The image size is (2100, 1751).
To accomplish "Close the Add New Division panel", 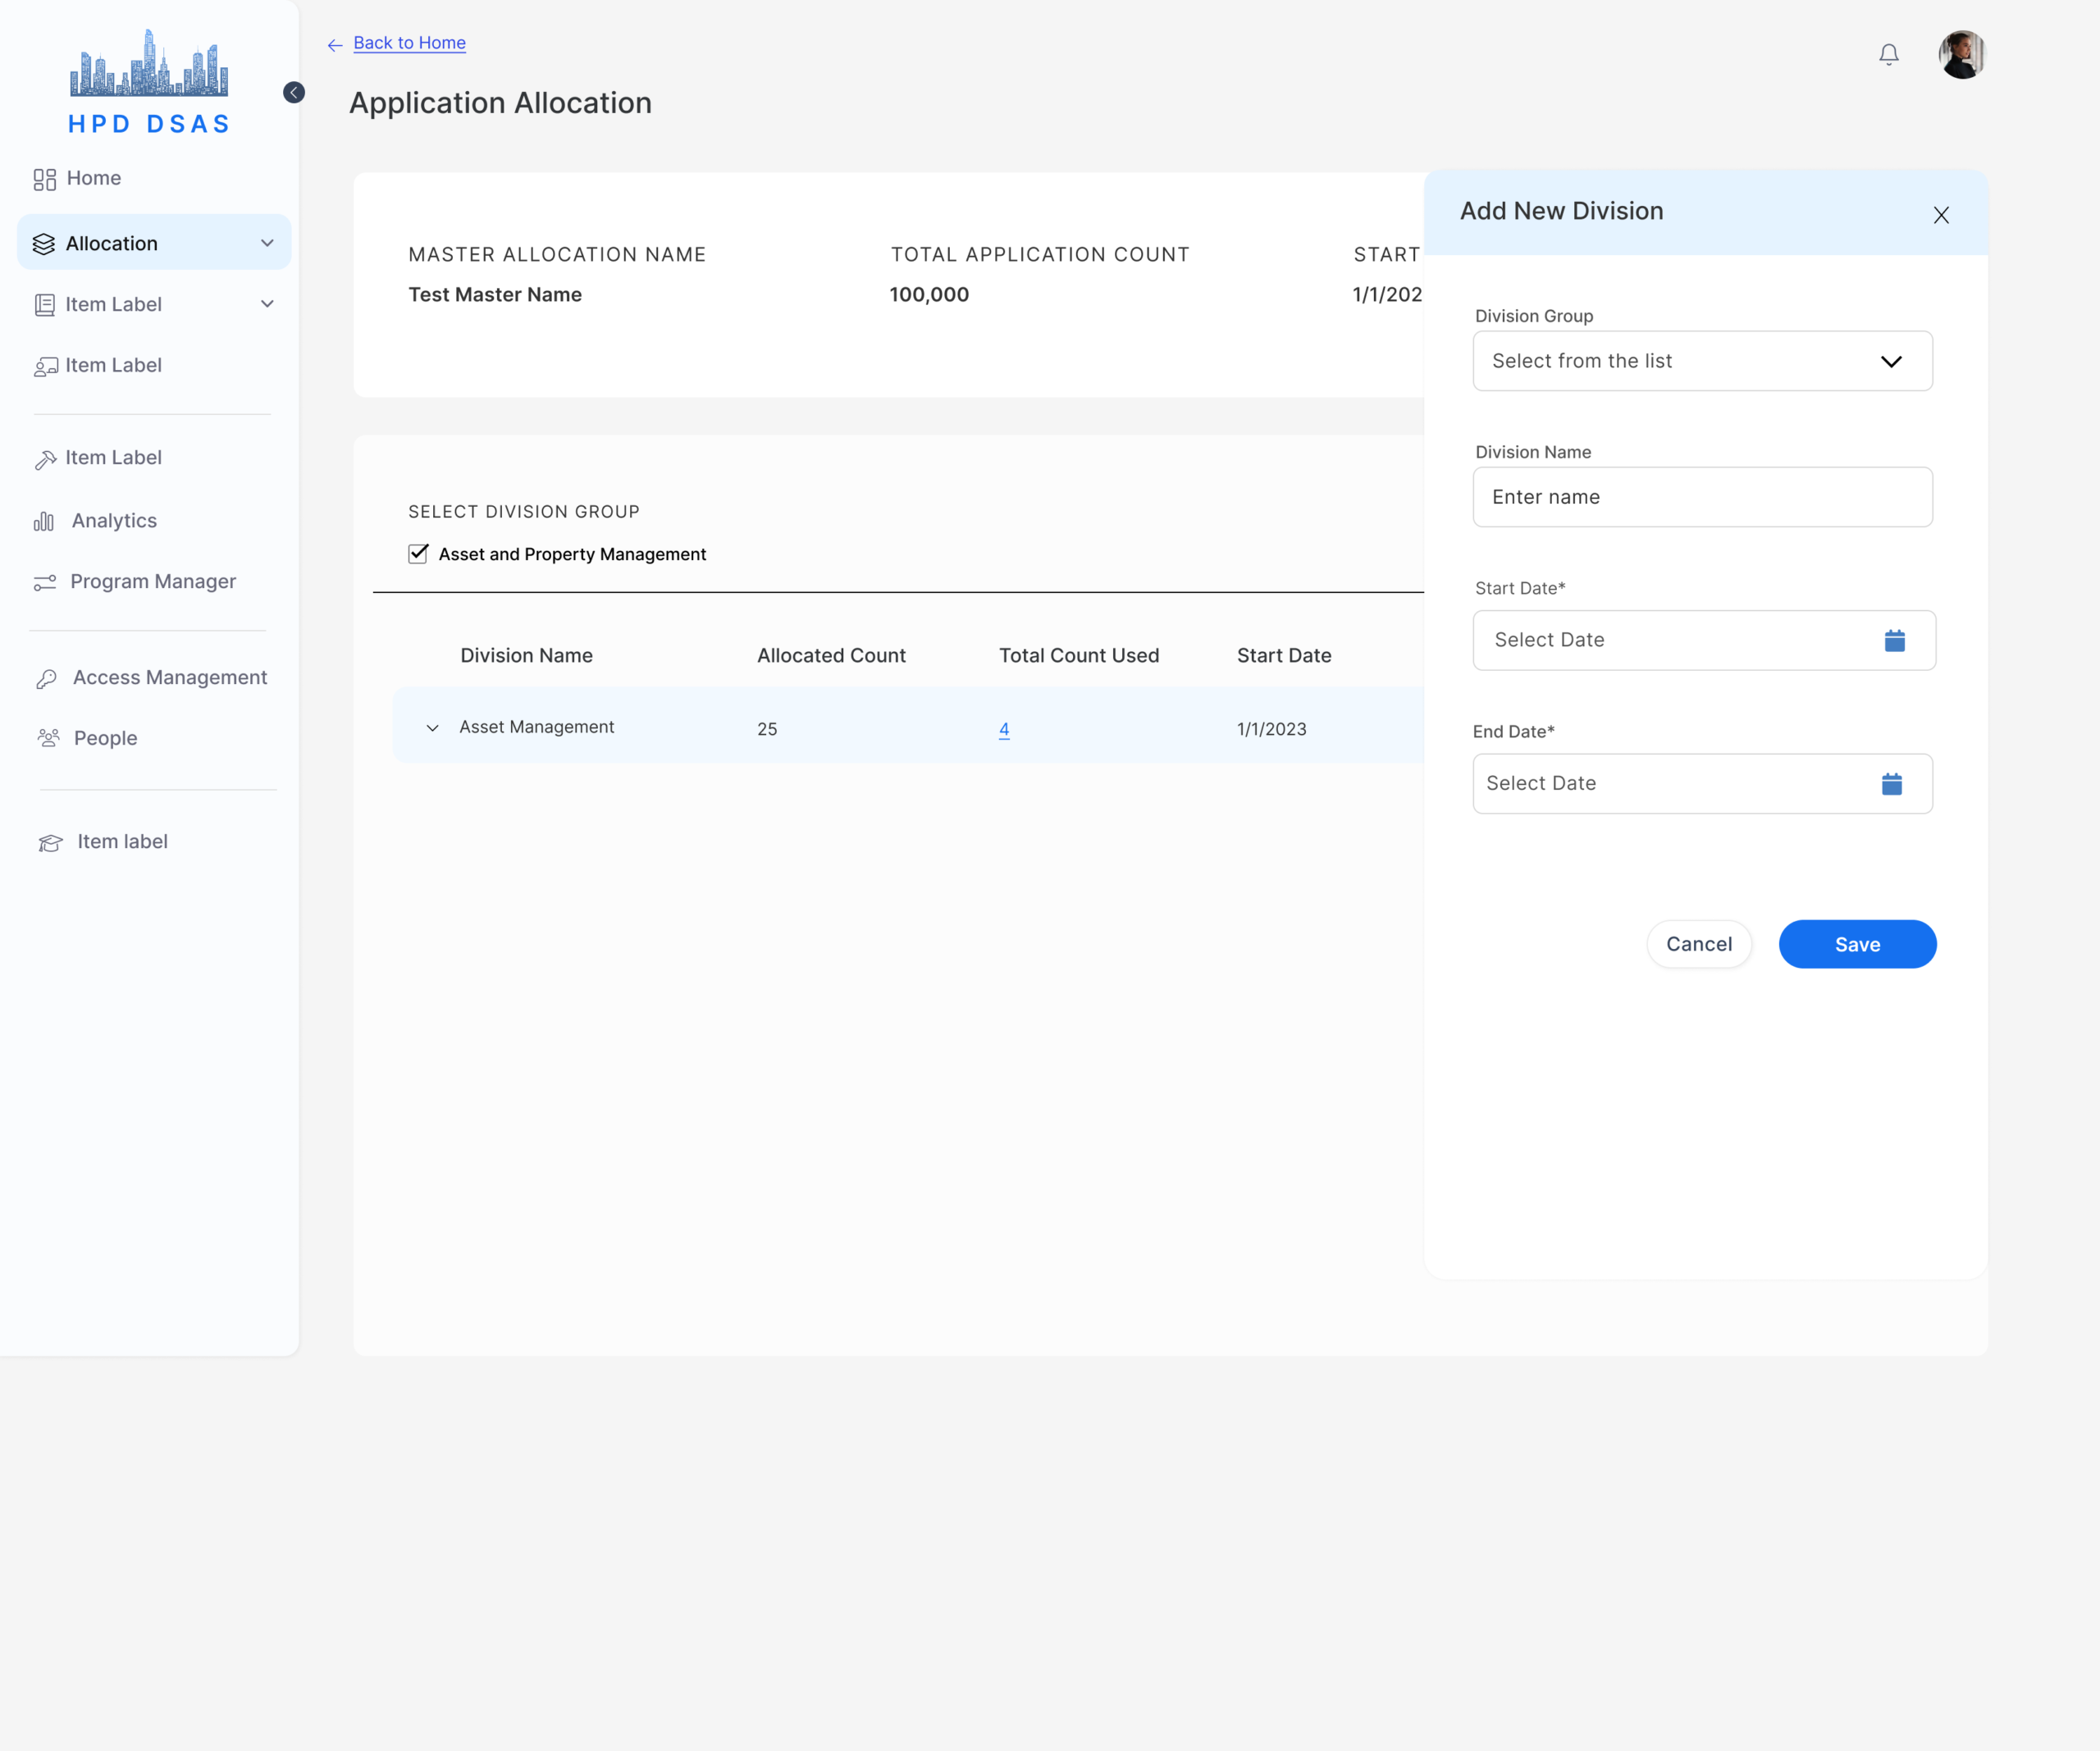I will (x=1940, y=215).
